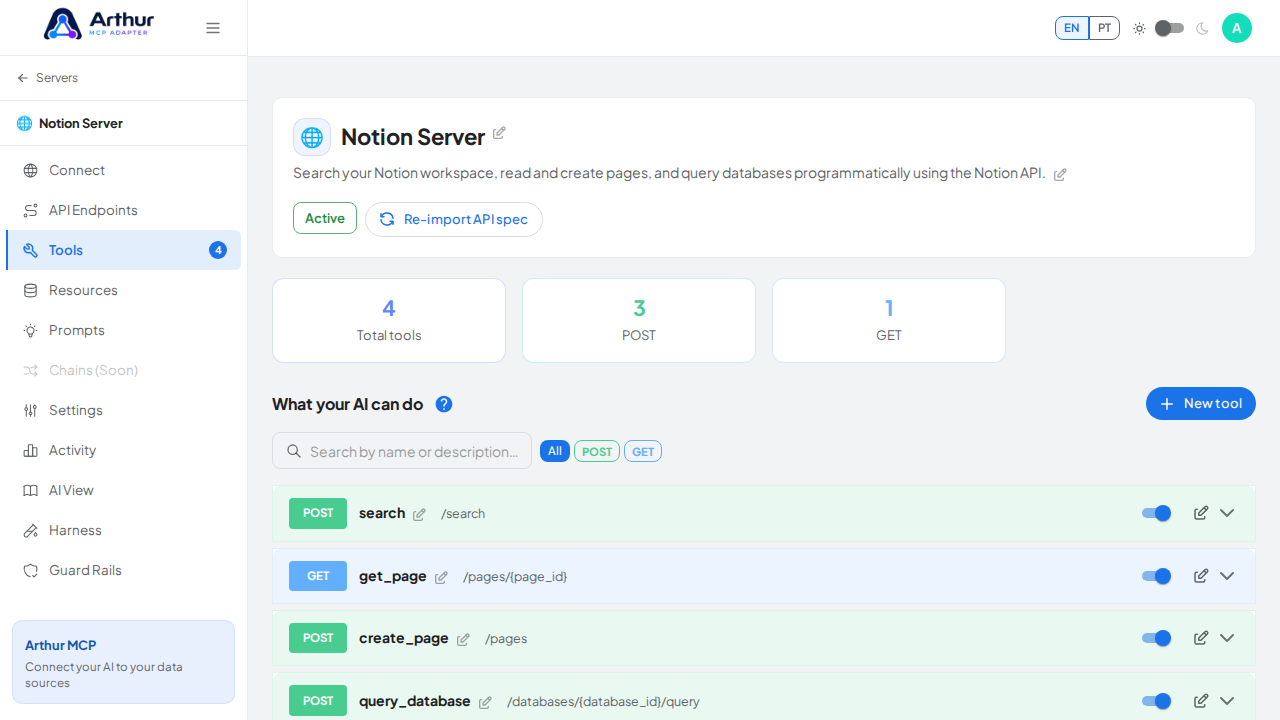Click the /databases/{database_id}/query path text
The width and height of the screenshot is (1280, 720).
(603, 702)
